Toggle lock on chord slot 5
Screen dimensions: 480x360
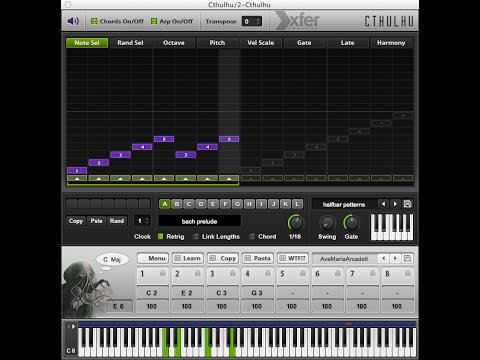302,273
